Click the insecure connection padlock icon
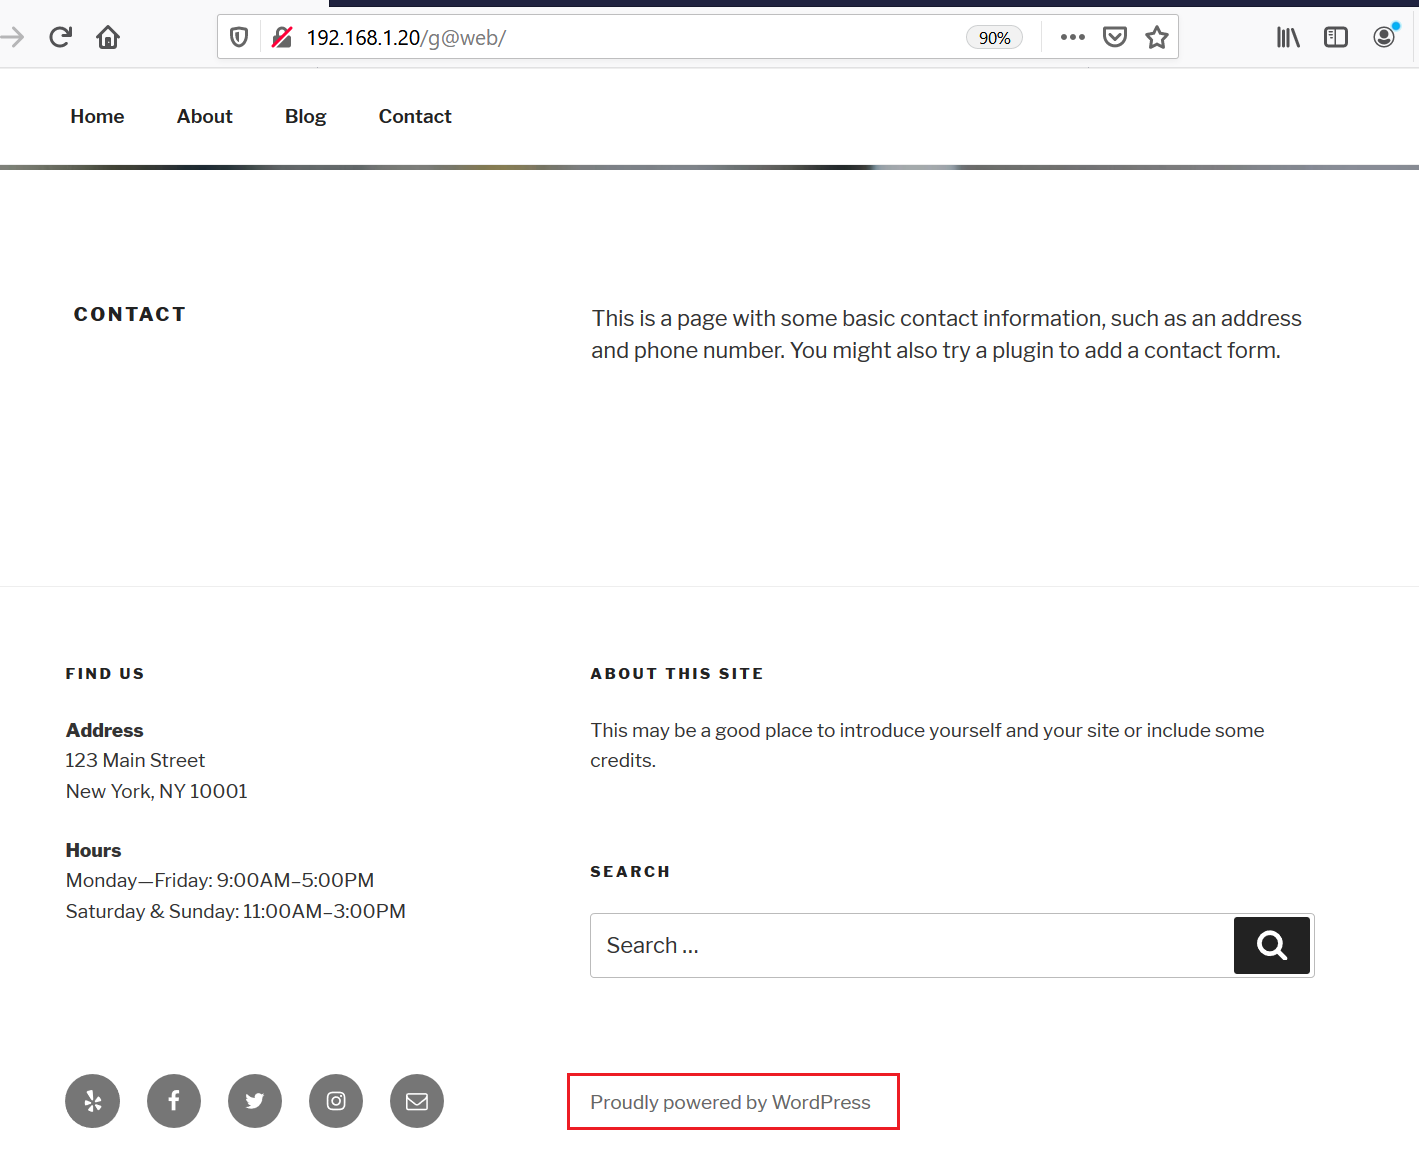 [x=282, y=38]
